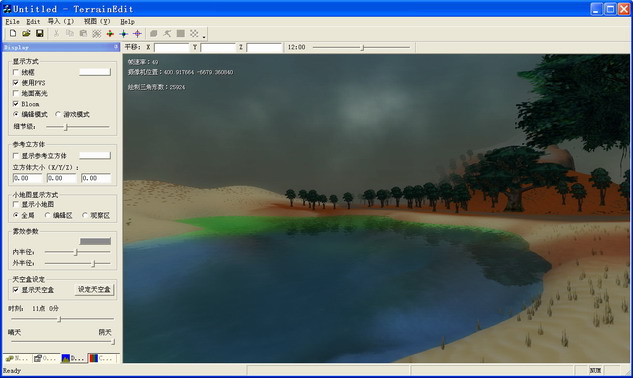Click the TerrainEdit title bar app icon
This screenshot has width=633, height=378.
point(7,8)
